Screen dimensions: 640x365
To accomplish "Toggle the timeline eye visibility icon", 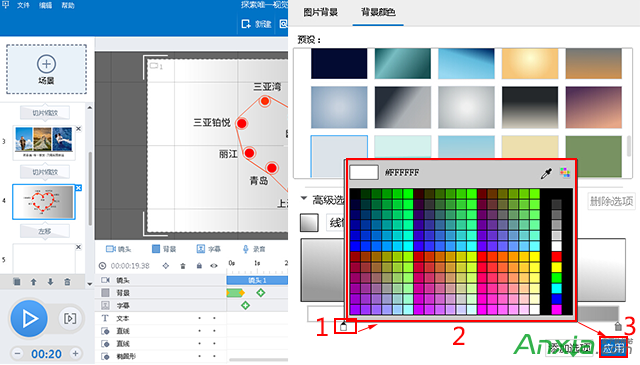I will [214, 266].
